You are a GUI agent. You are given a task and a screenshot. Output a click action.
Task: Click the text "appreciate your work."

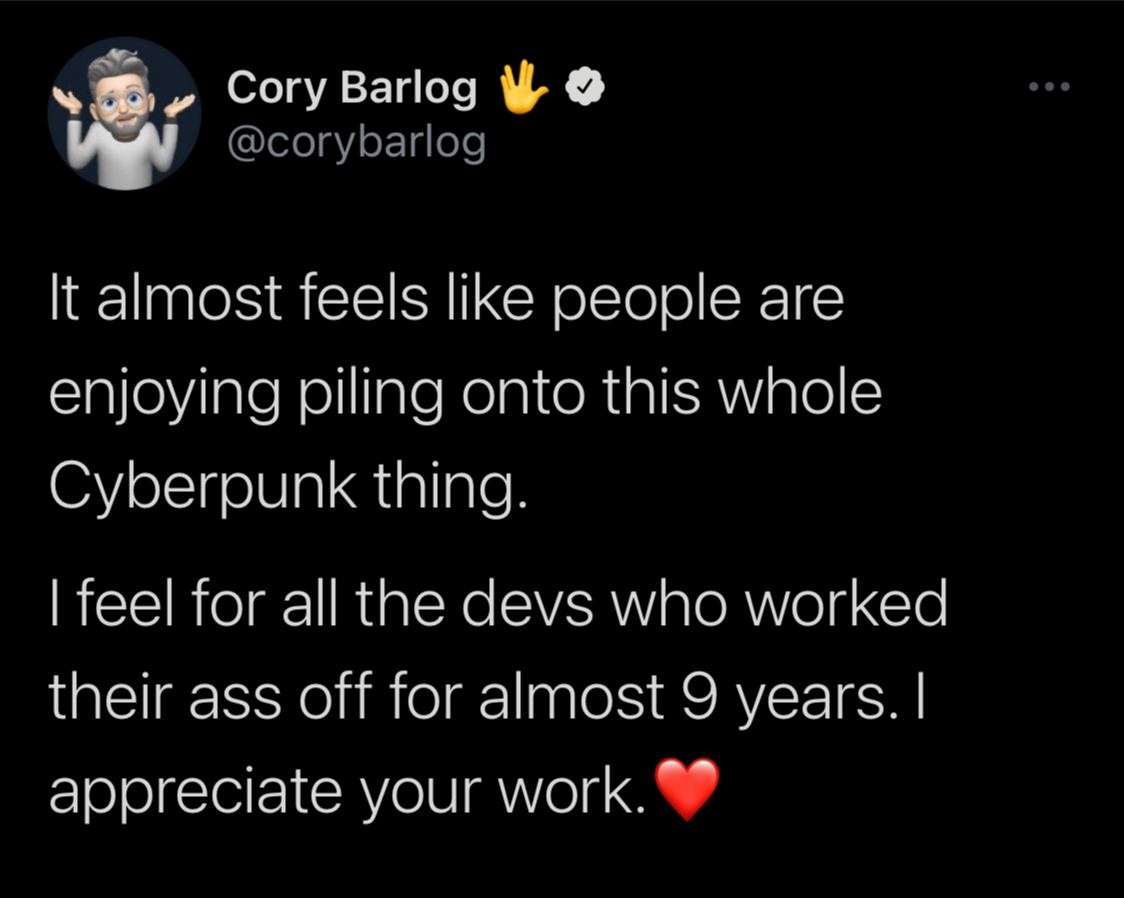[x=347, y=790]
